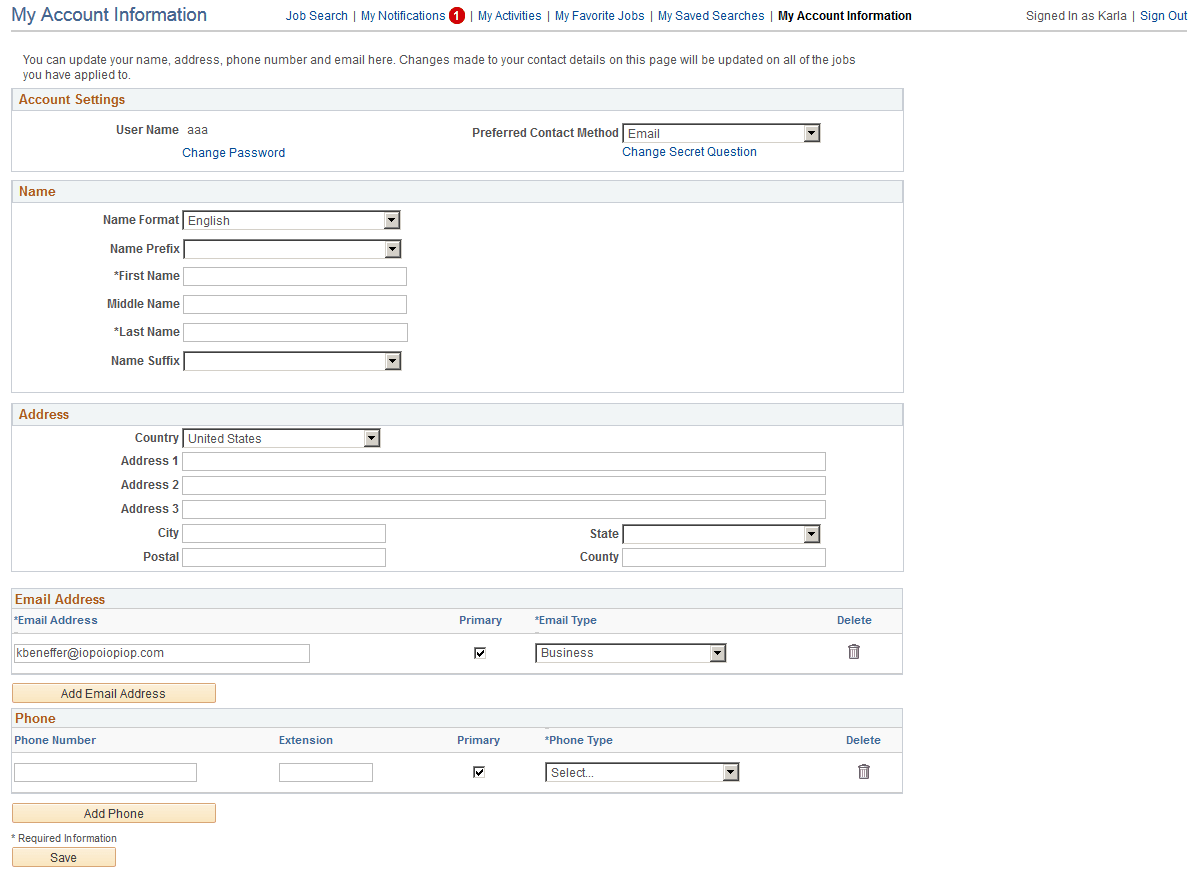
Task: Go to My Saved Searches
Action: coord(710,16)
